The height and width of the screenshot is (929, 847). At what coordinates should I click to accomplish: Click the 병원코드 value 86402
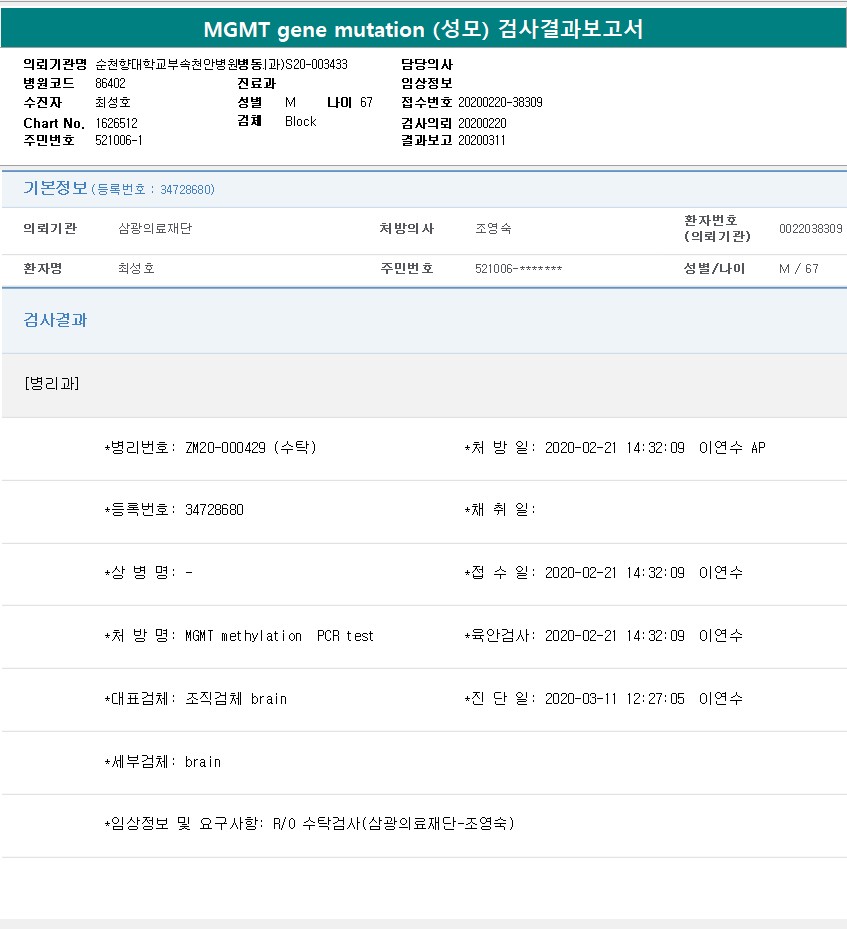(110, 83)
